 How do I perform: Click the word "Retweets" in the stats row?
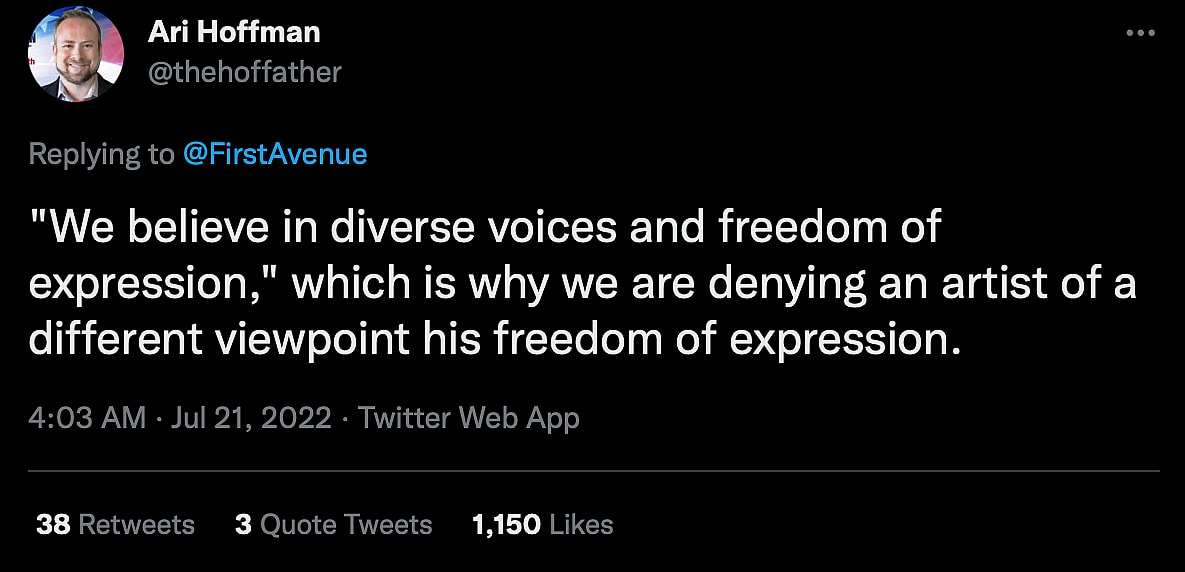[x=136, y=524]
